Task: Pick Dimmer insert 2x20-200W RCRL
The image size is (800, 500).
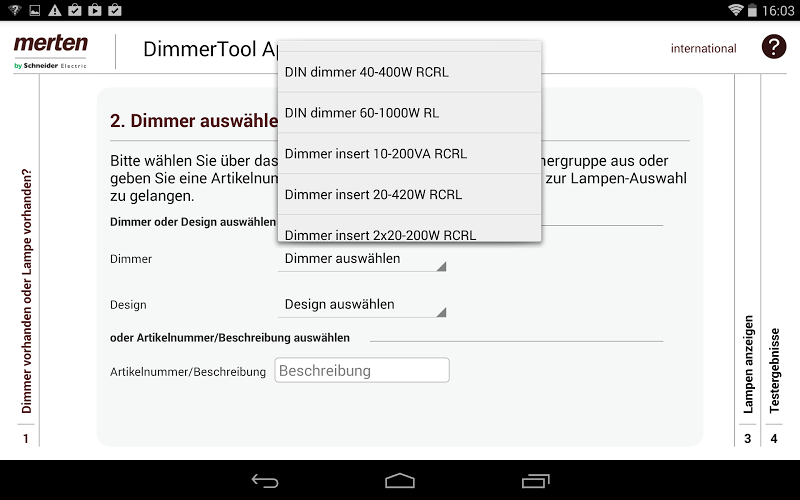Action: tap(409, 228)
